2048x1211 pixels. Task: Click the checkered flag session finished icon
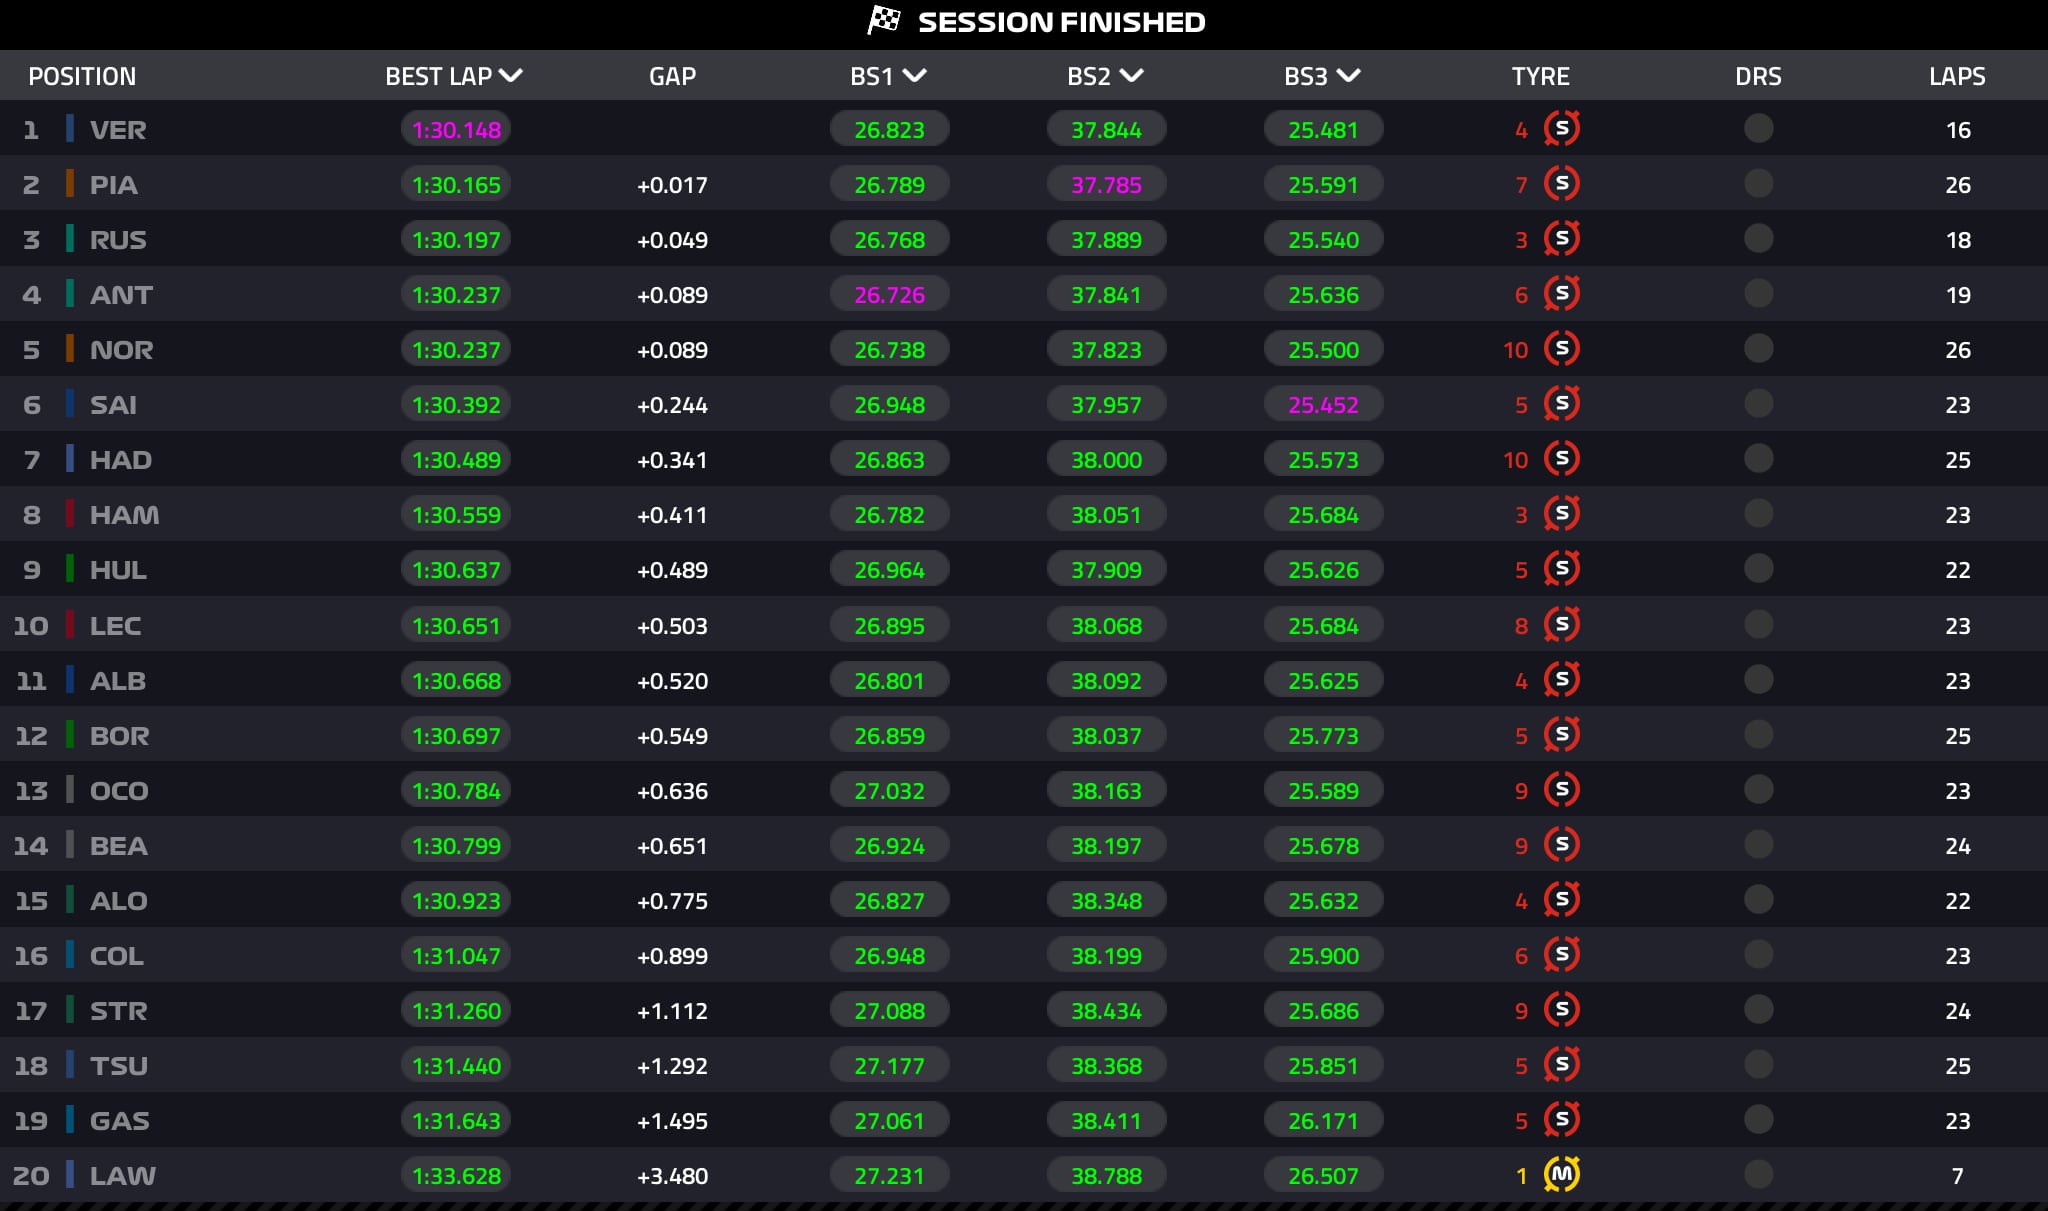[884, 21]
